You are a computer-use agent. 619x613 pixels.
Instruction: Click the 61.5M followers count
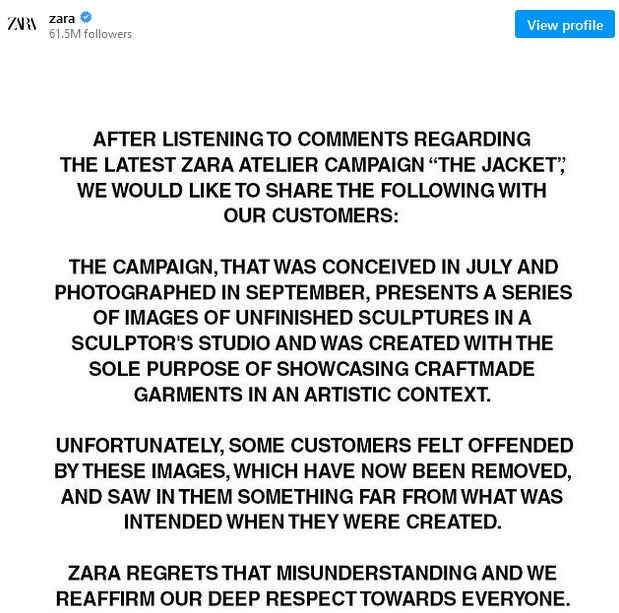(90, 34)
